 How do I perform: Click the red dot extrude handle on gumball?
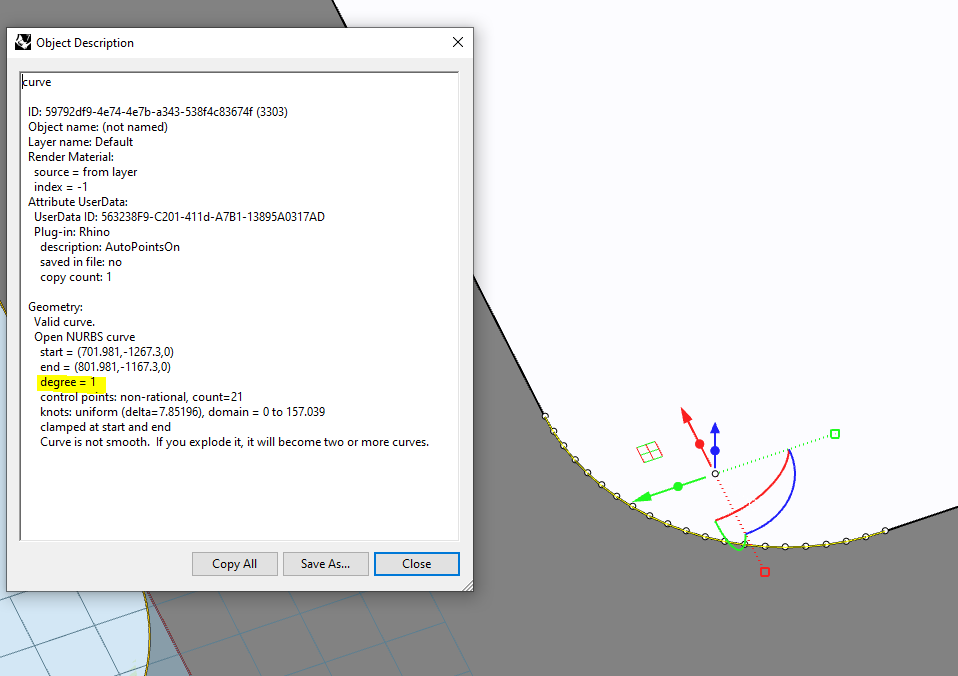(x=700, y=444)
